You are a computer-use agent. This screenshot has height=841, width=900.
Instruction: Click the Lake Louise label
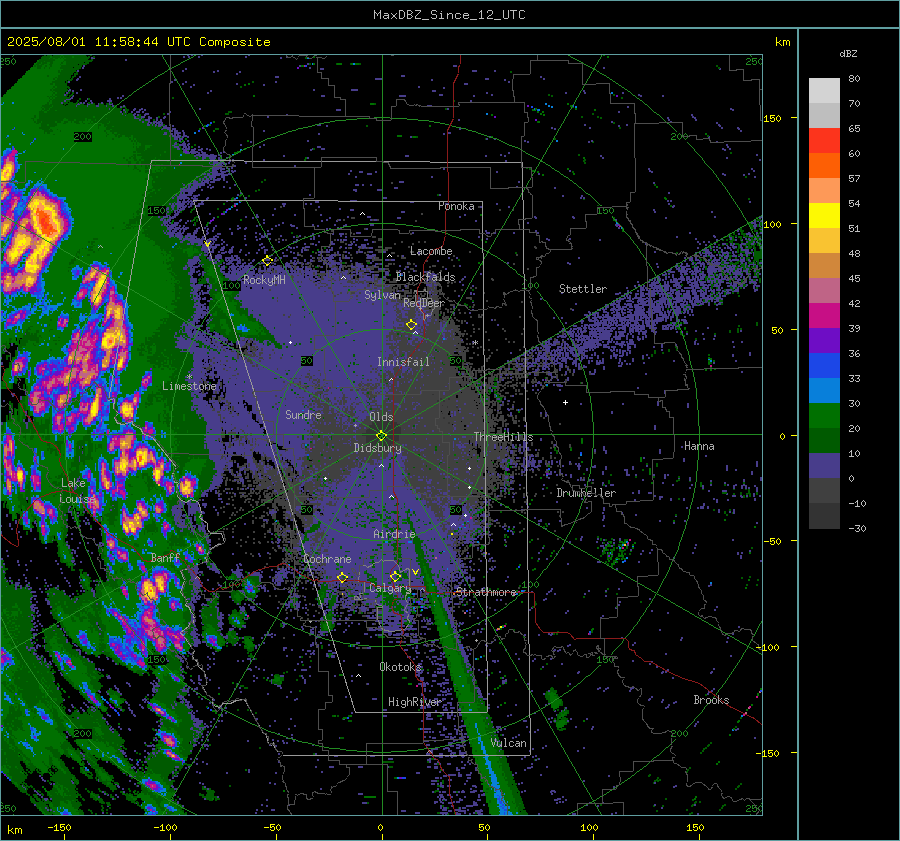[x=77, y=491]
